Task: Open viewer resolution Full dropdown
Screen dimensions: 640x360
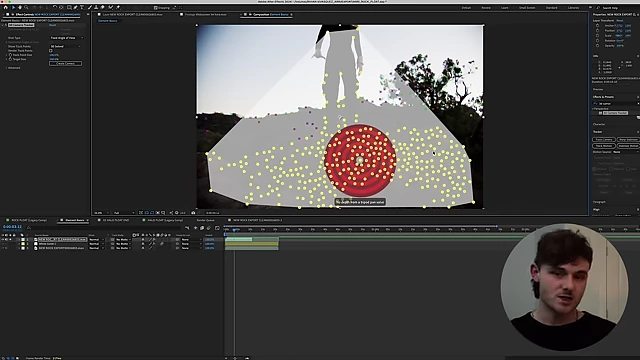Action: [124, 213]
